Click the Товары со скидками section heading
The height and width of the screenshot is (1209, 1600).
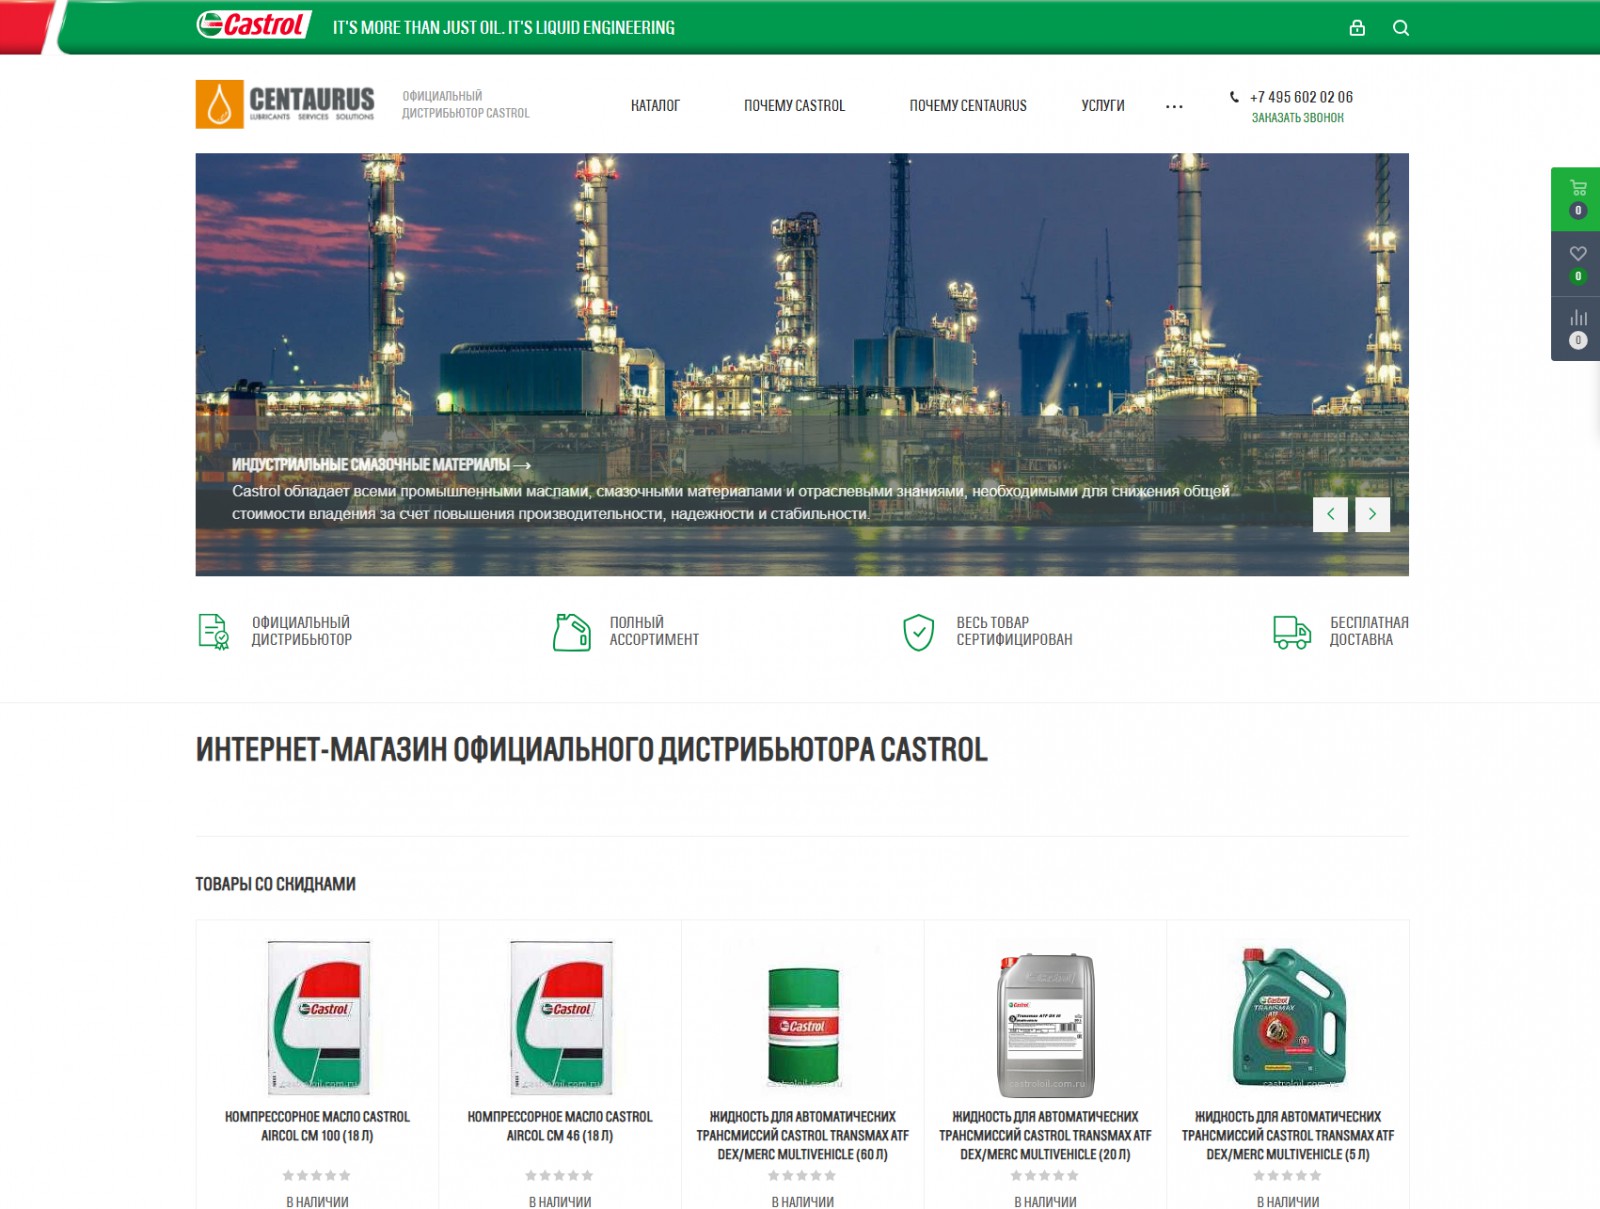(x=276, y=884)
